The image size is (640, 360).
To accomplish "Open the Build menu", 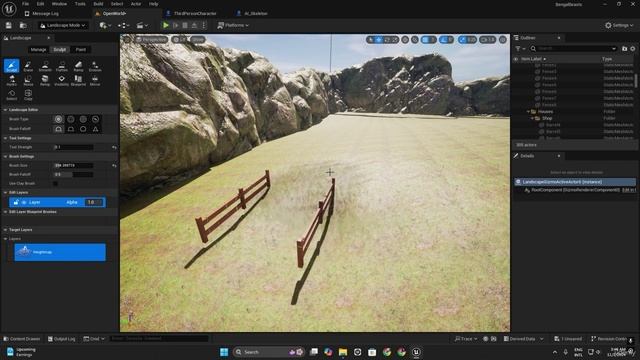I will tap(98, 4).
